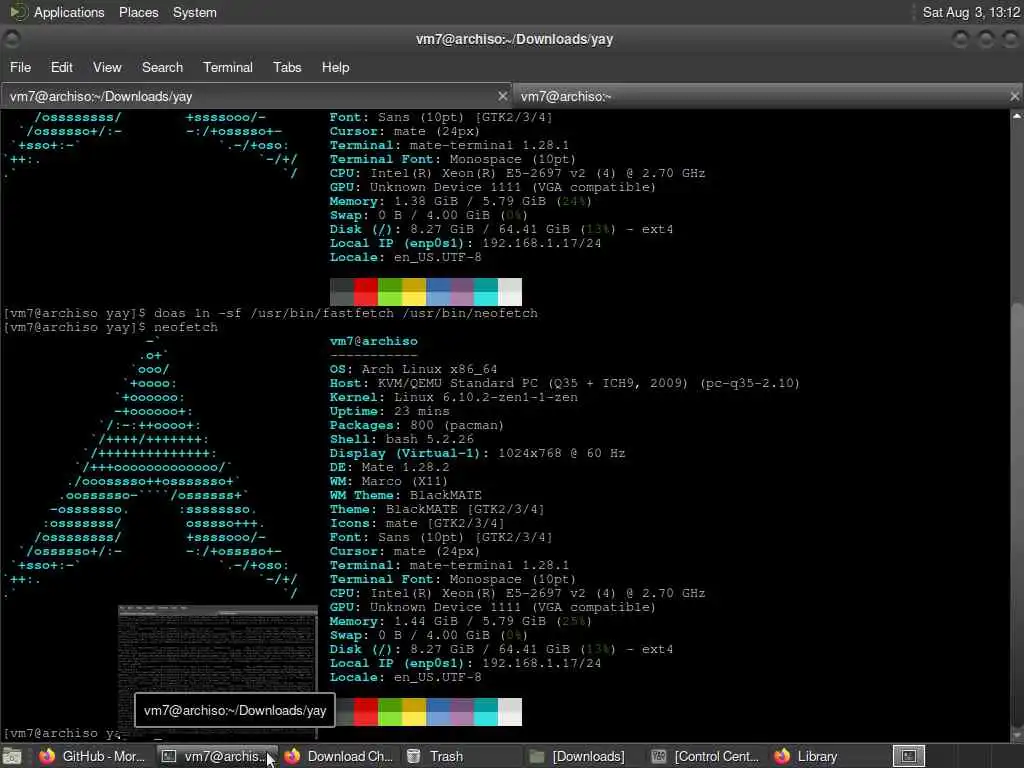This screenshot has width=1024, height=768.
Task: Close the vm7@archiso:~ terminal tab
Action: pos(1014,97)
